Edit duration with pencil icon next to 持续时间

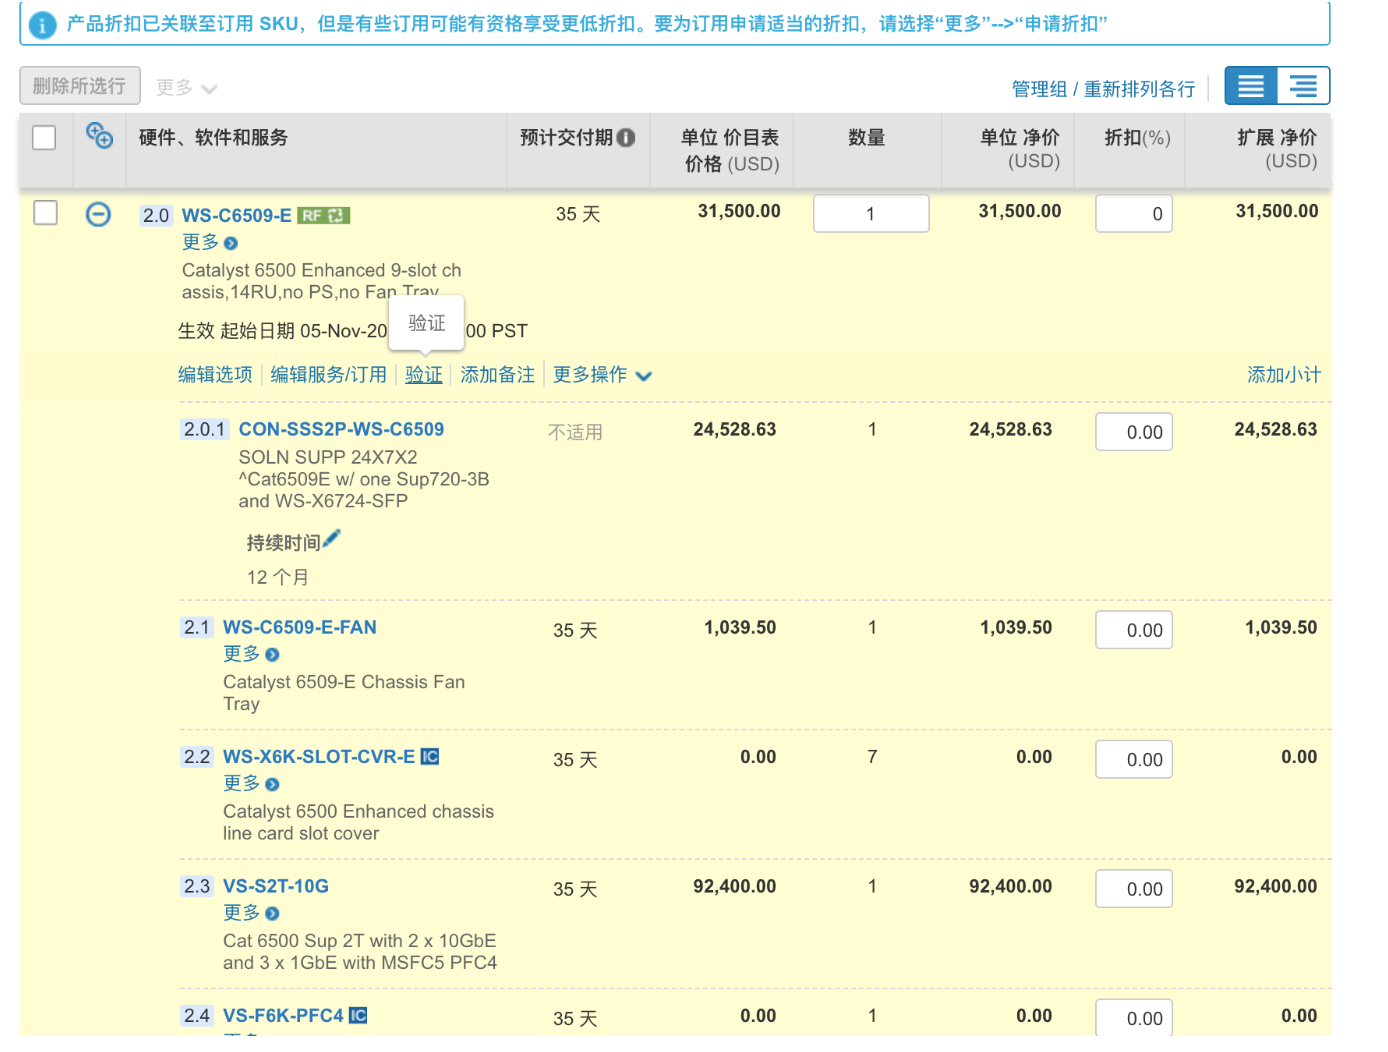[332, 539]
